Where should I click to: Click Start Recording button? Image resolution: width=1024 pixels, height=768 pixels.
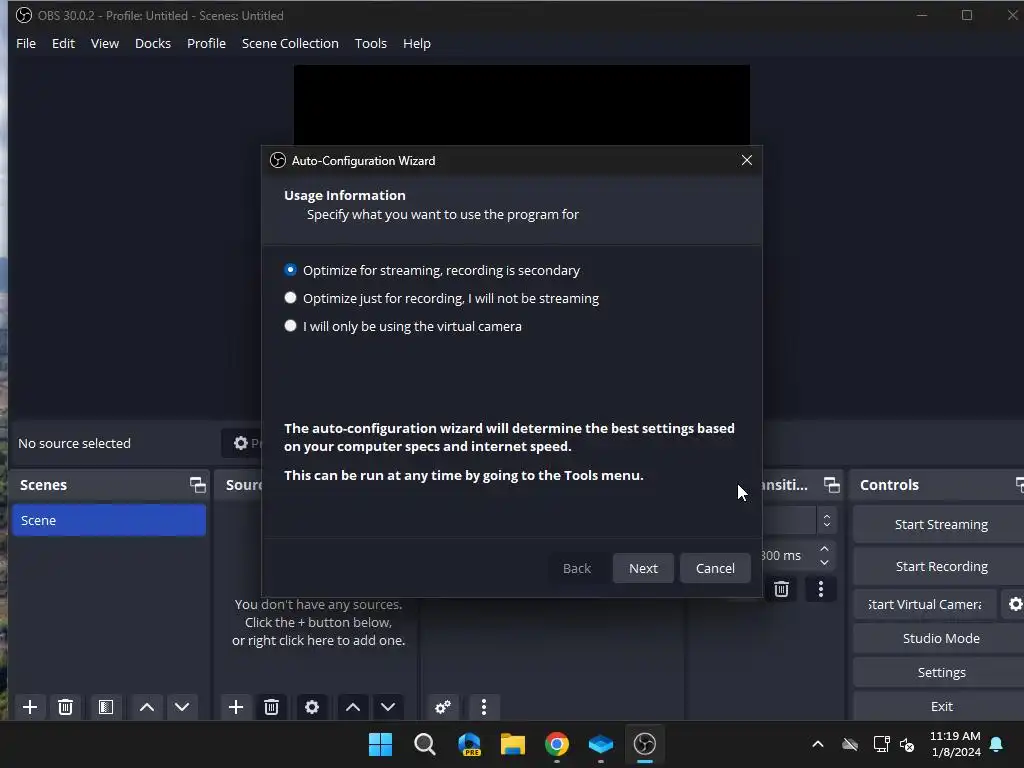coord(940,566)
